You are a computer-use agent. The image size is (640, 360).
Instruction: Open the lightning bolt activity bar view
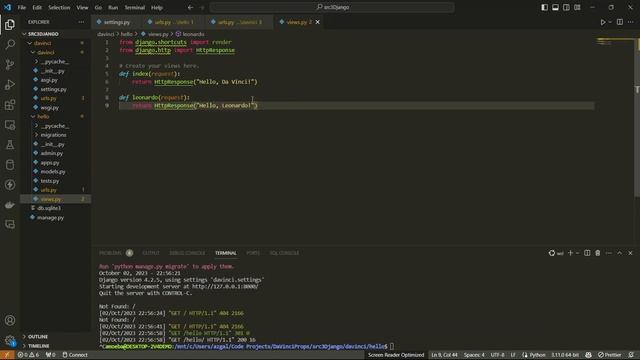[x=10, y=185]
